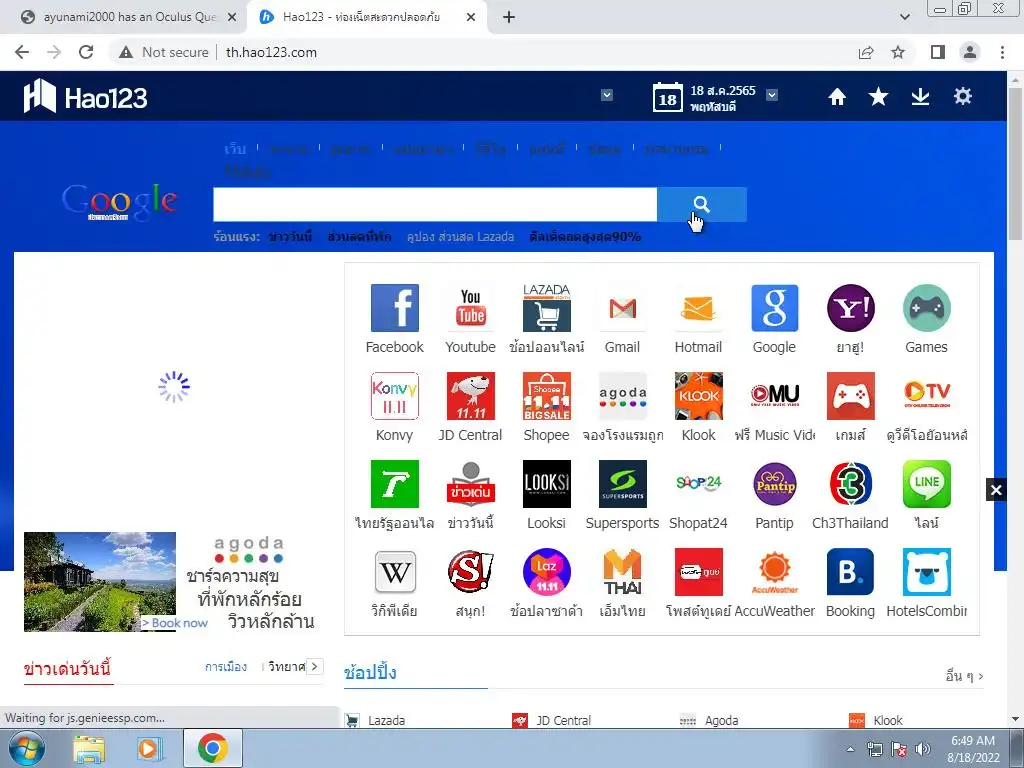Reload the page in Chrome
This screenshot has height=768, width=1024.
coord(86,52)
